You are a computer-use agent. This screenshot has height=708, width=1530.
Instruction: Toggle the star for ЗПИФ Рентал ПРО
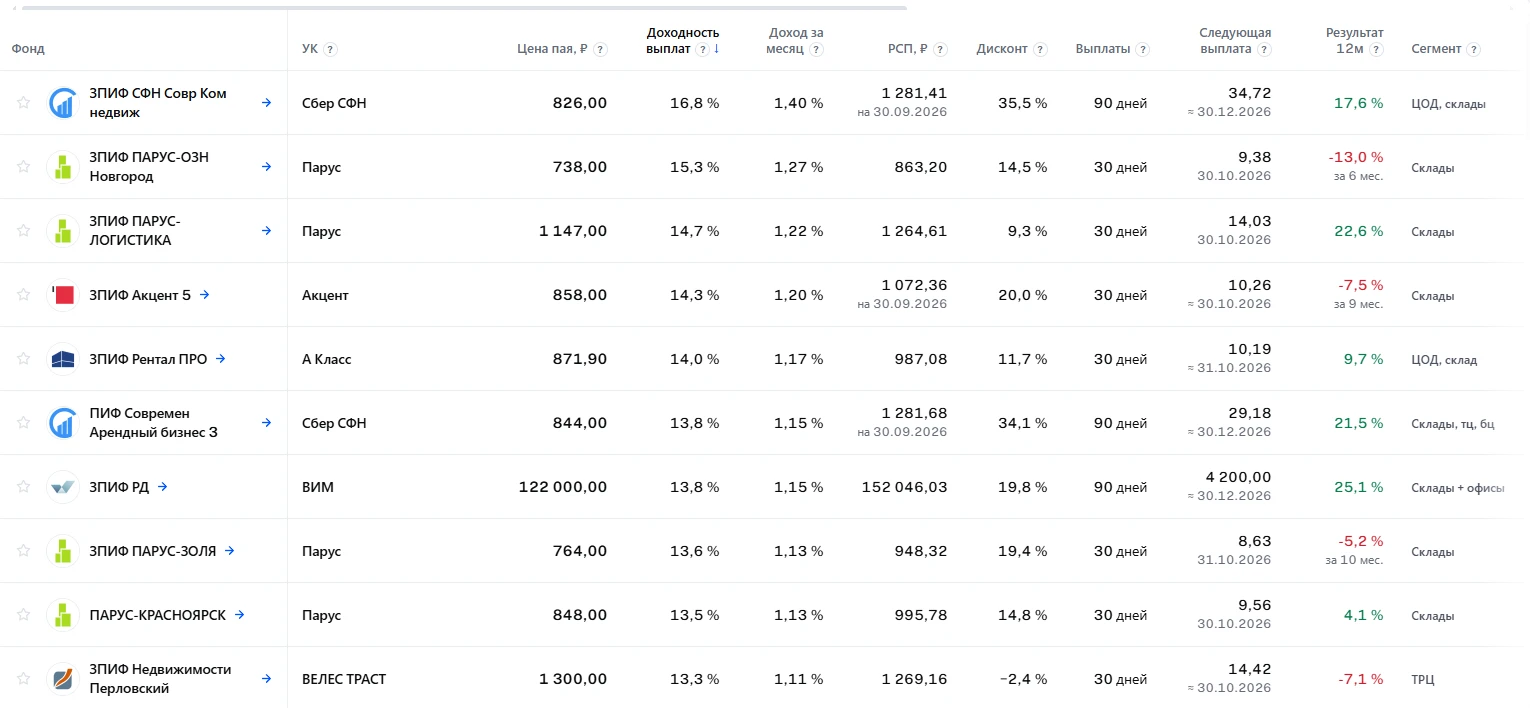point(23,358)
